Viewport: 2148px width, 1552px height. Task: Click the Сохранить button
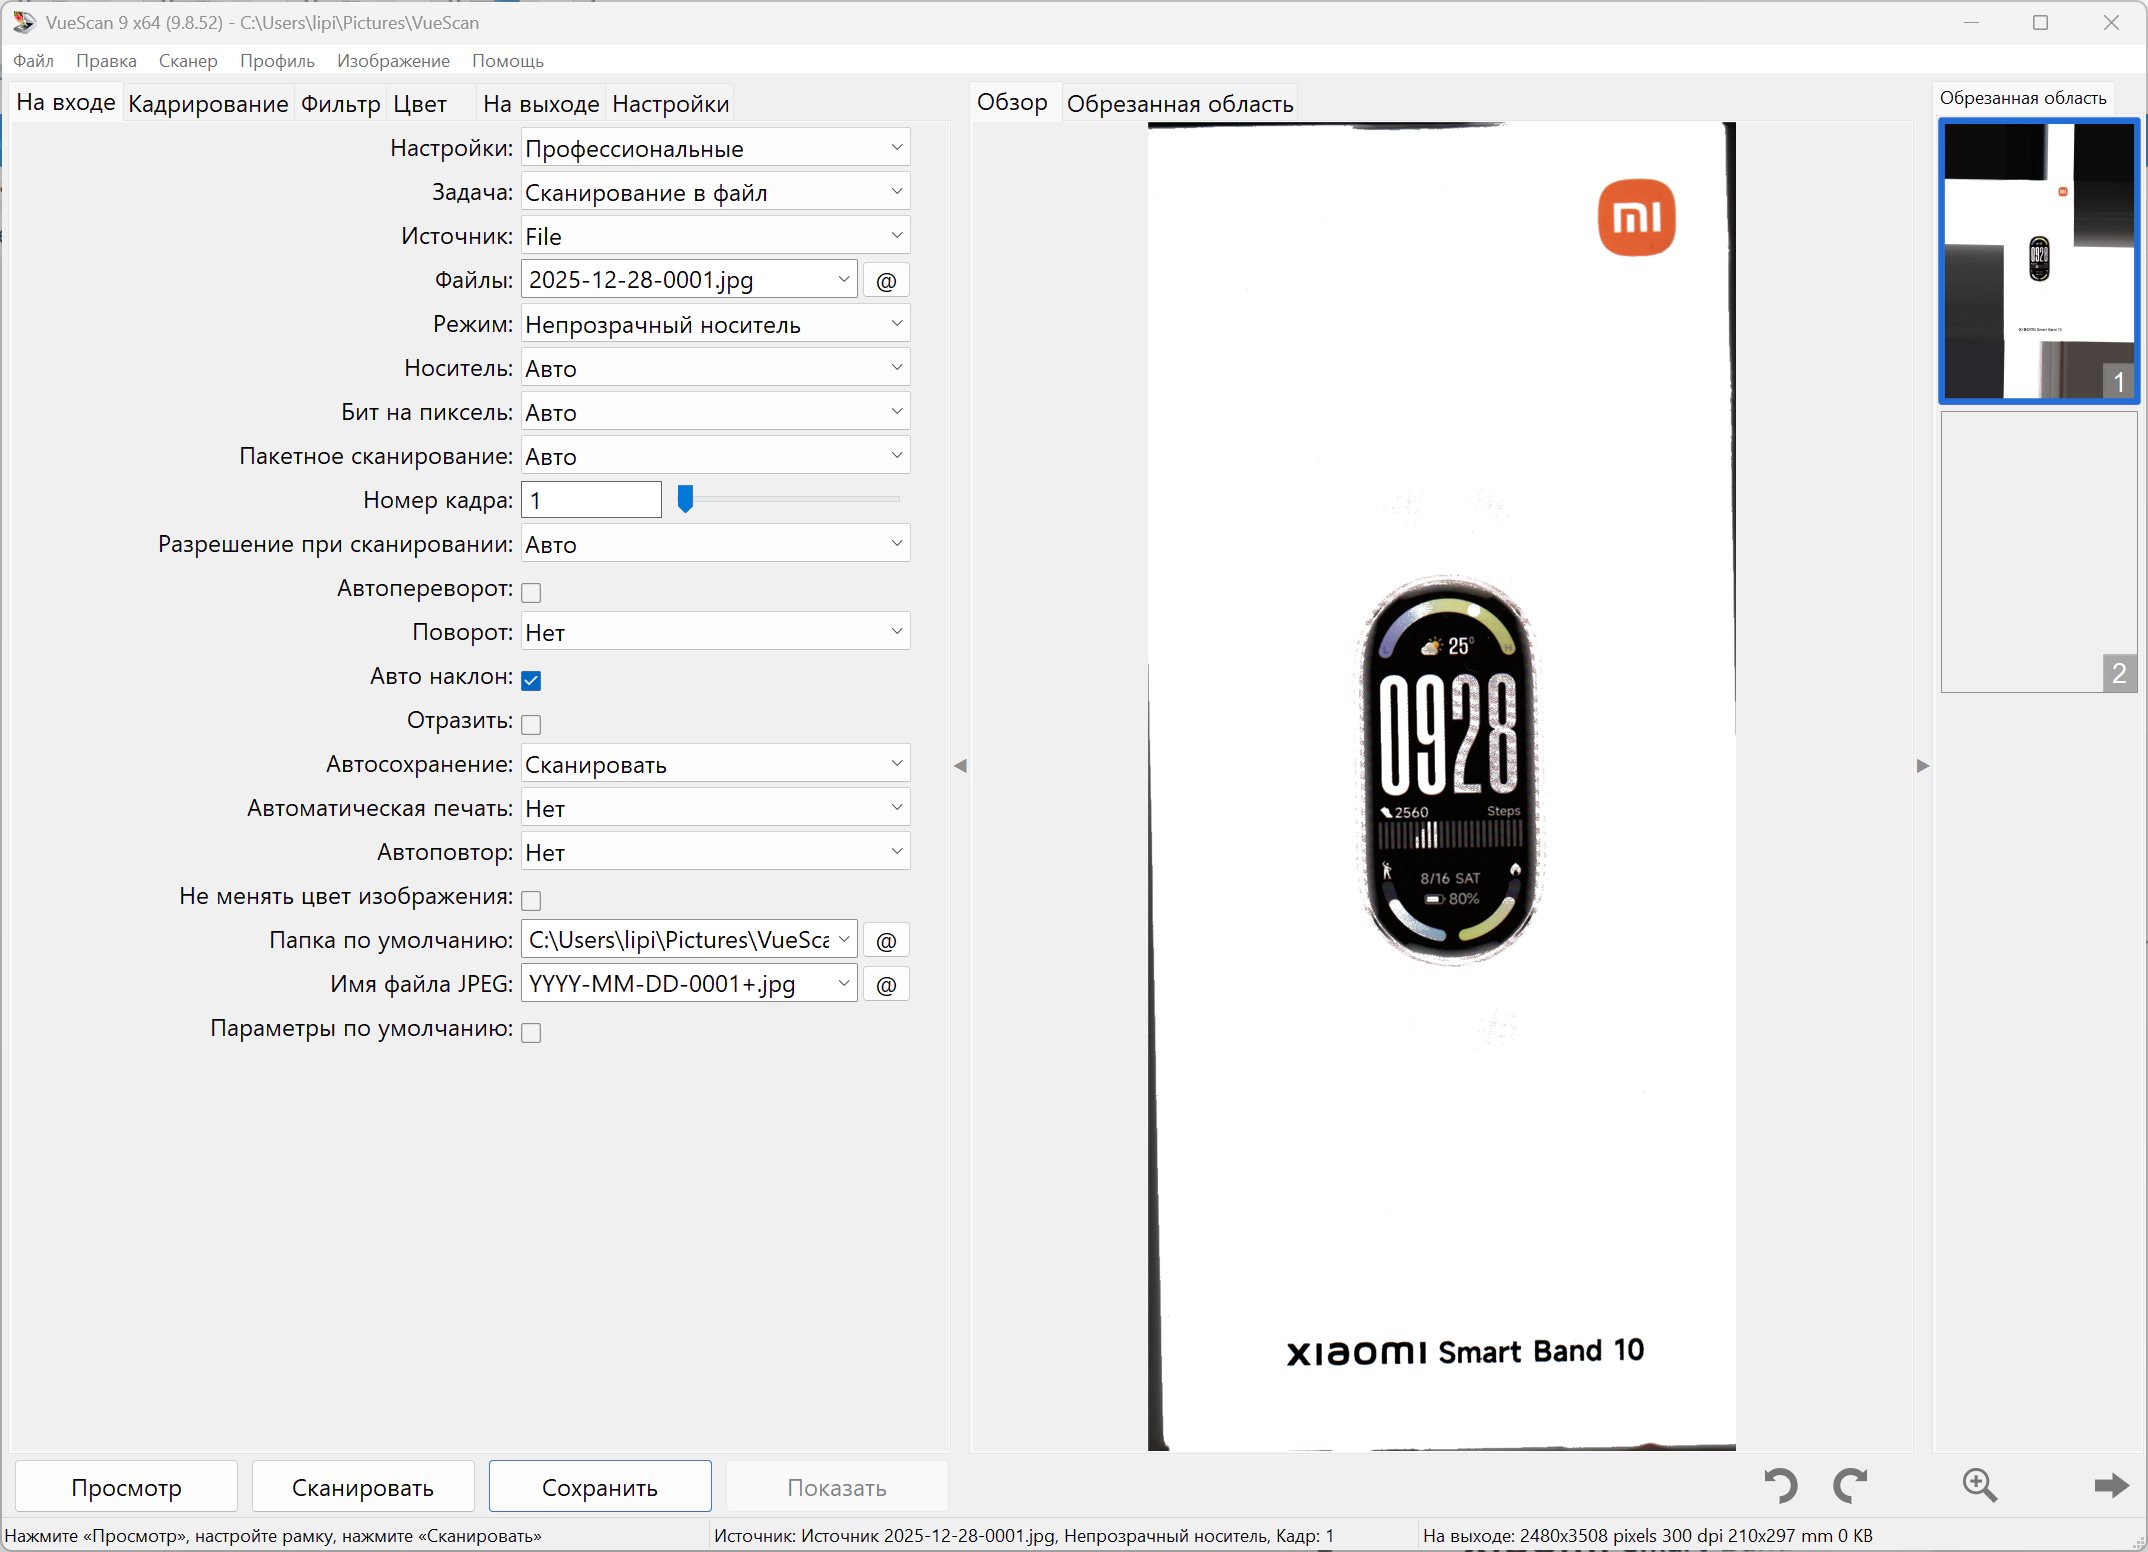click(x=600, y=1487)
